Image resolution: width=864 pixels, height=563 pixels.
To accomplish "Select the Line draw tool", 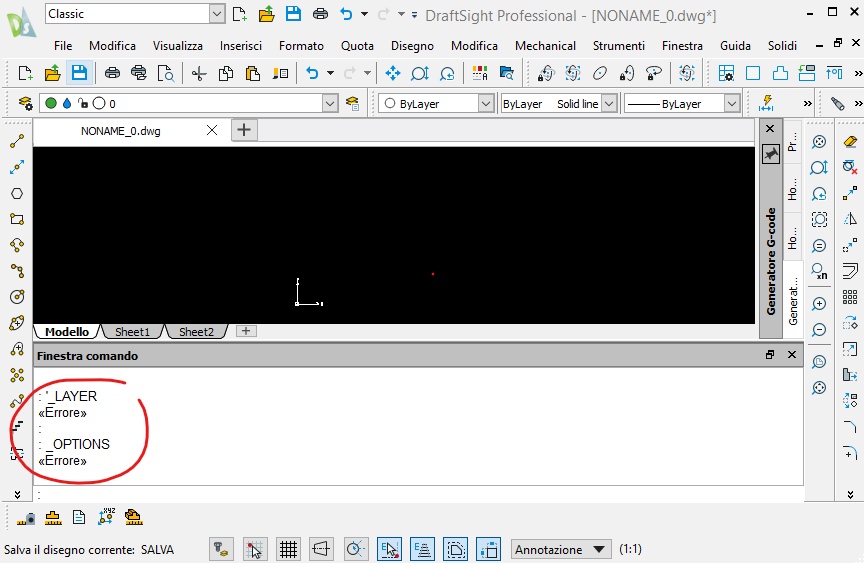I will click(17, 142).
